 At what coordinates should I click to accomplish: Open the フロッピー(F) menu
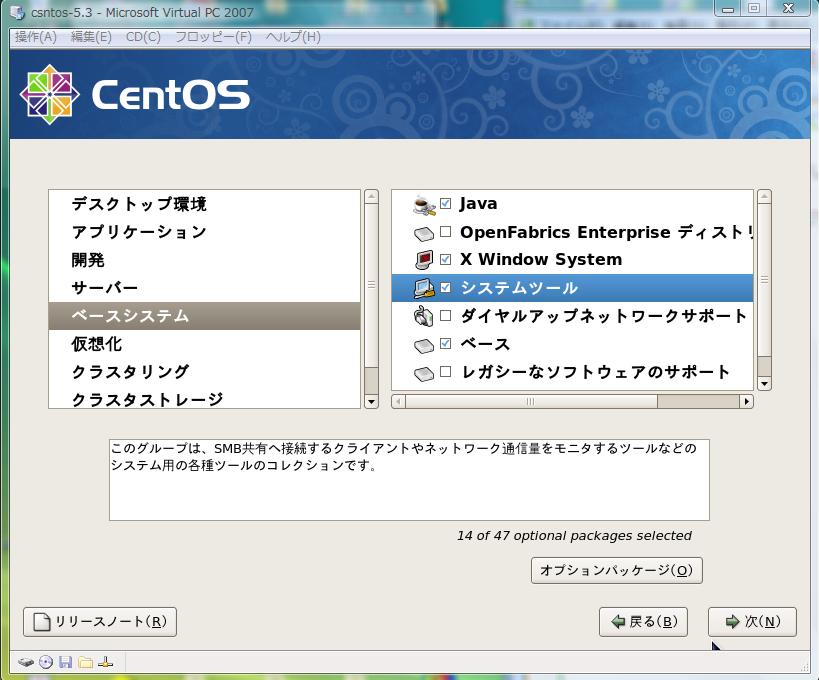point(213,37)
